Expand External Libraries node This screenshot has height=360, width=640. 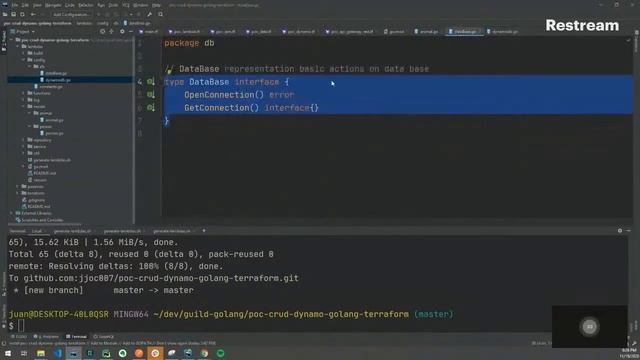(12, 213)
